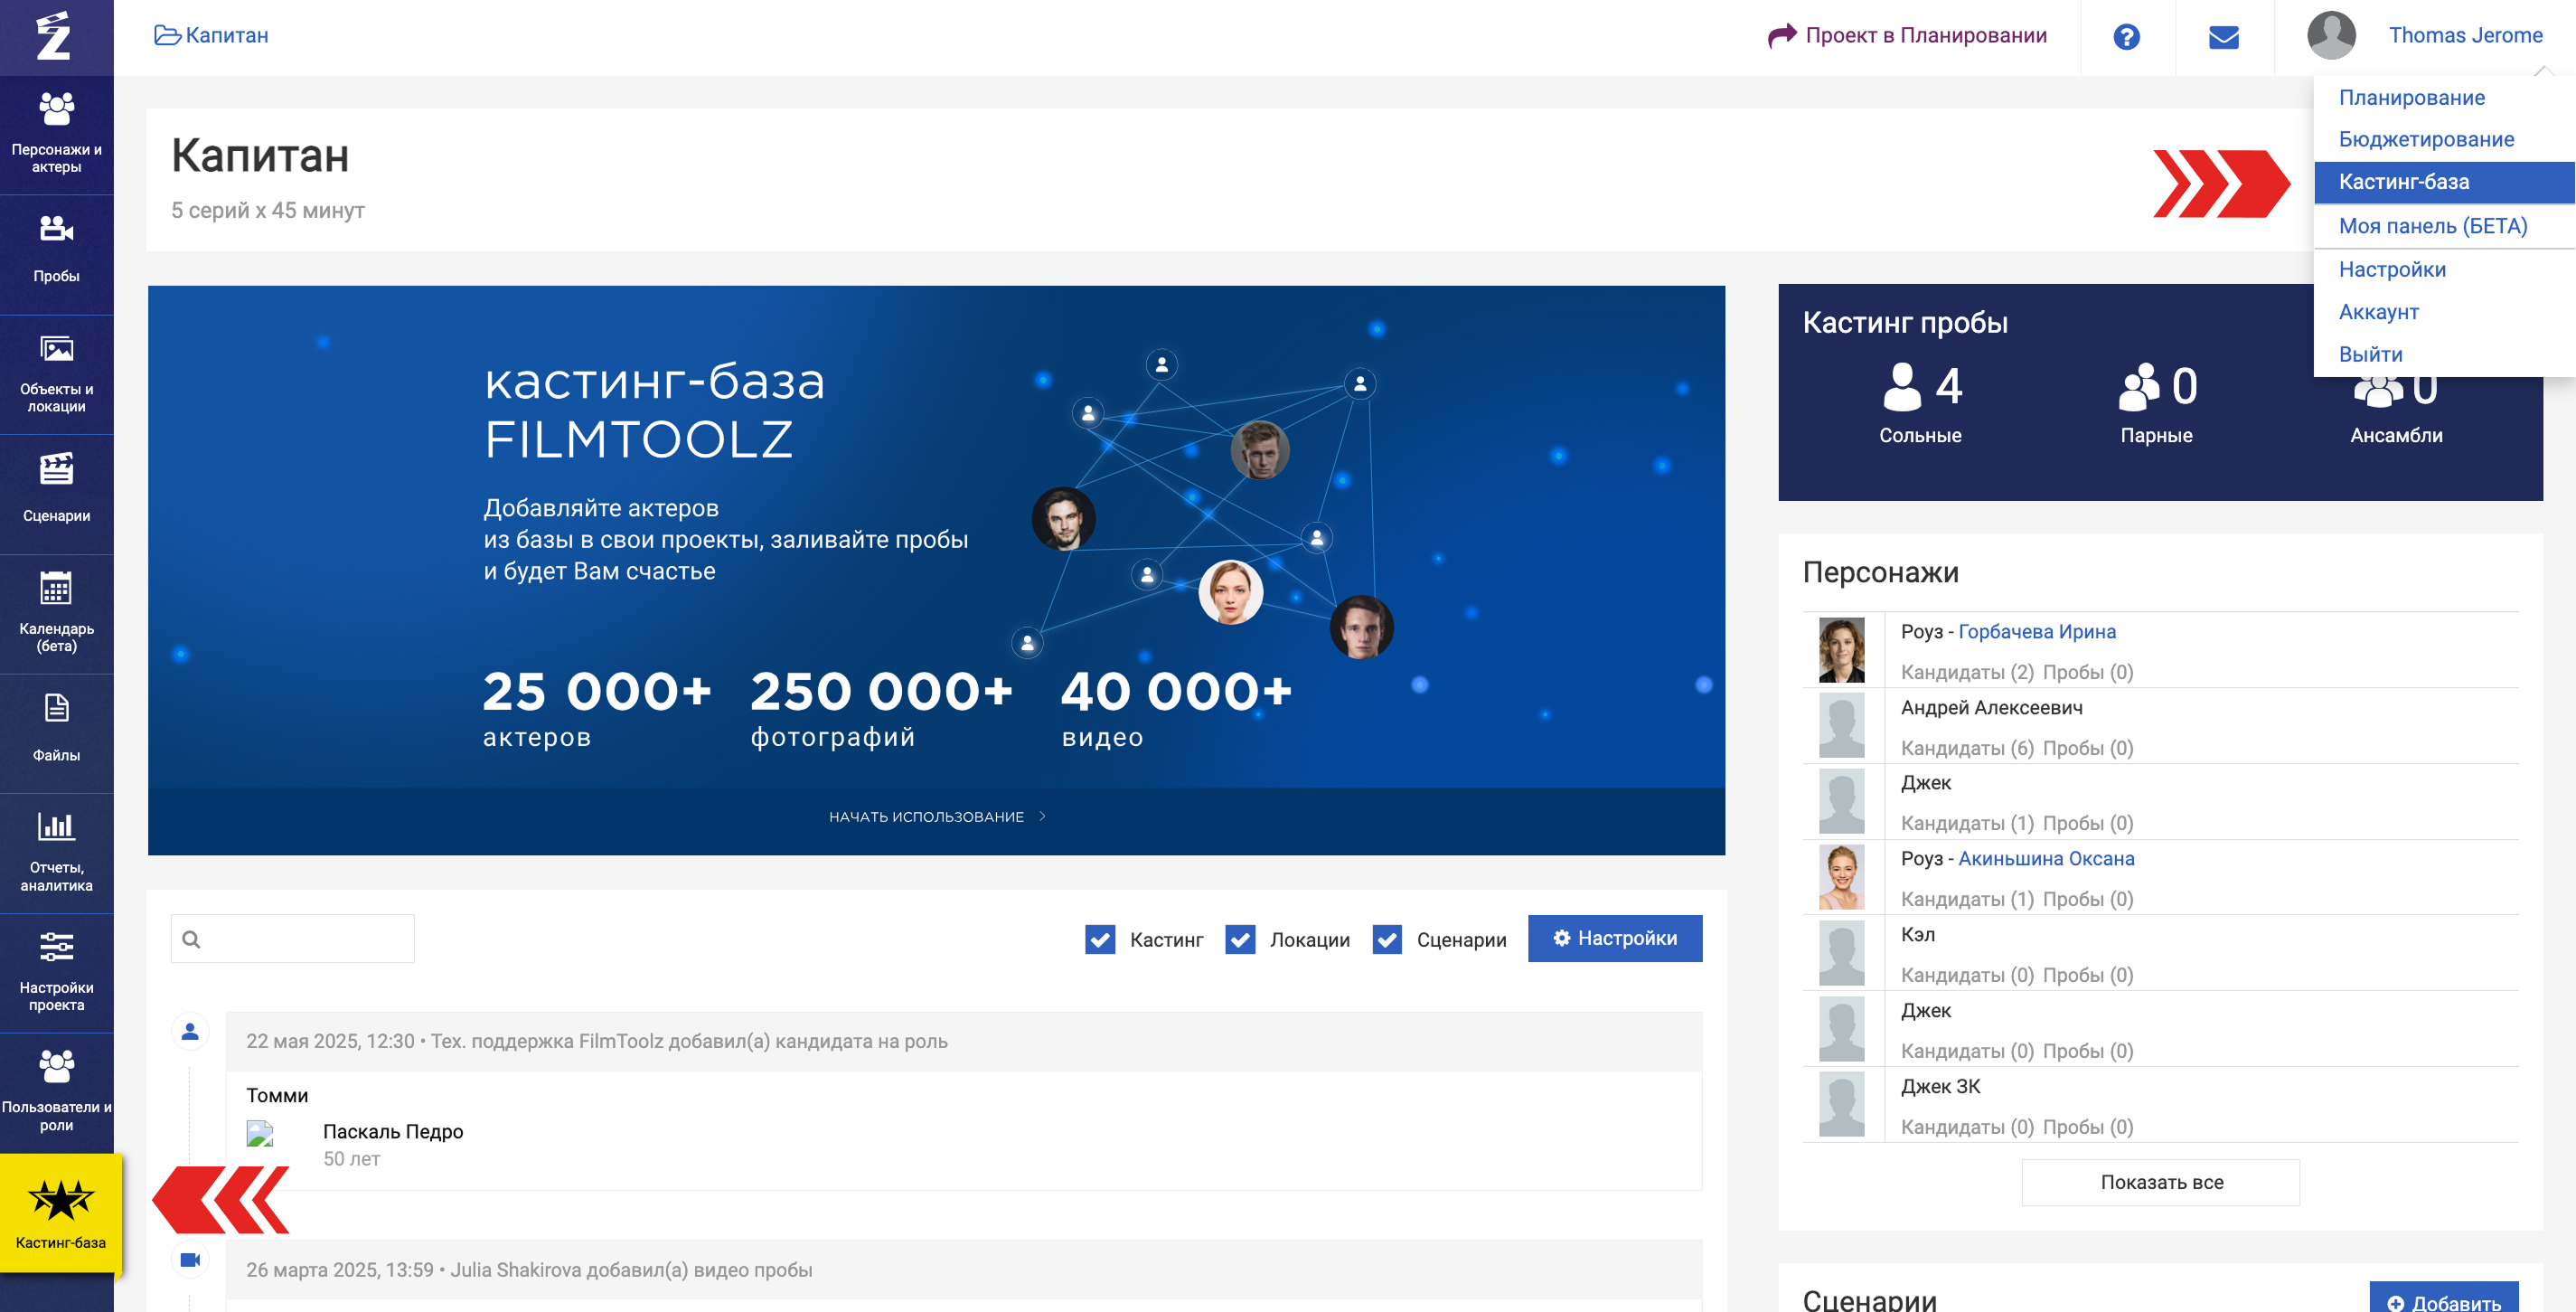Click the Паскаль Педро candidate name
This screenshot has width=2576, height=1312.
coord(392,1131)
